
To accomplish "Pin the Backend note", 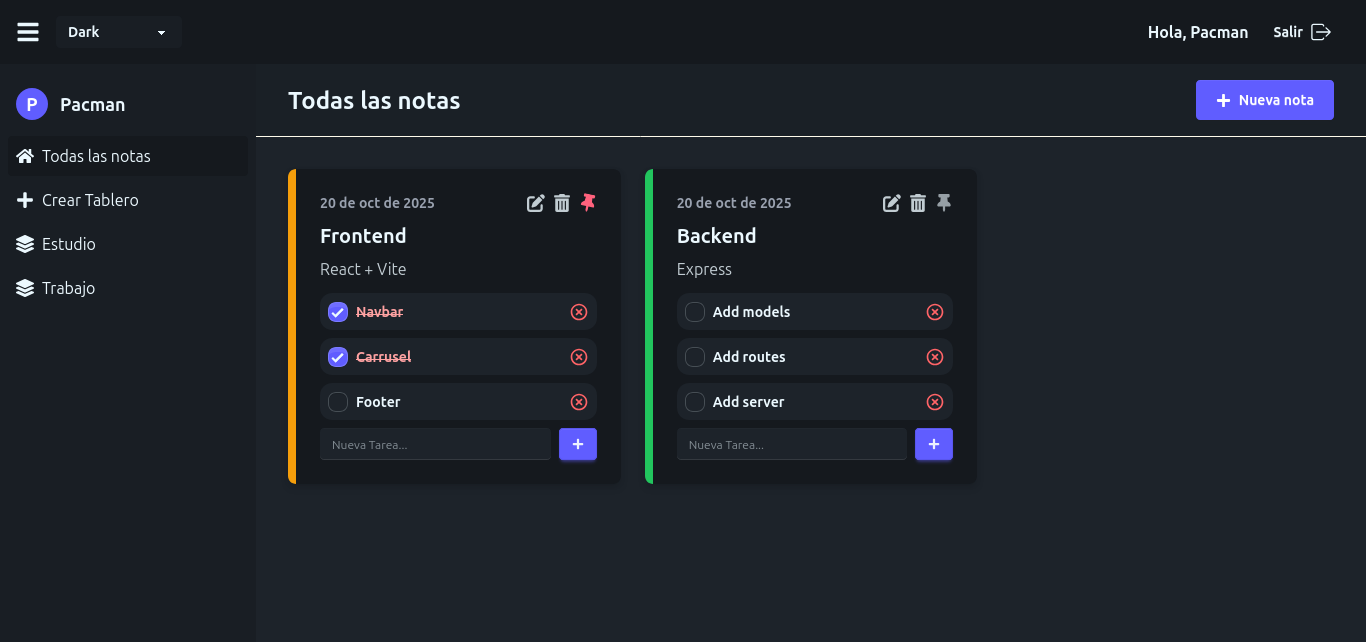I will pyautogui.click(x=944, y=202).
